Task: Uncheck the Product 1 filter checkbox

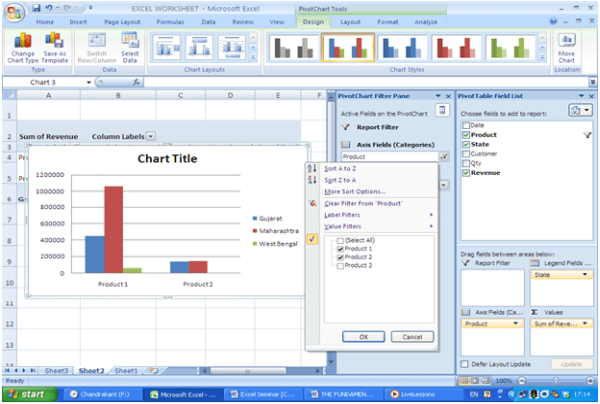Action: (x=337, y=248)
